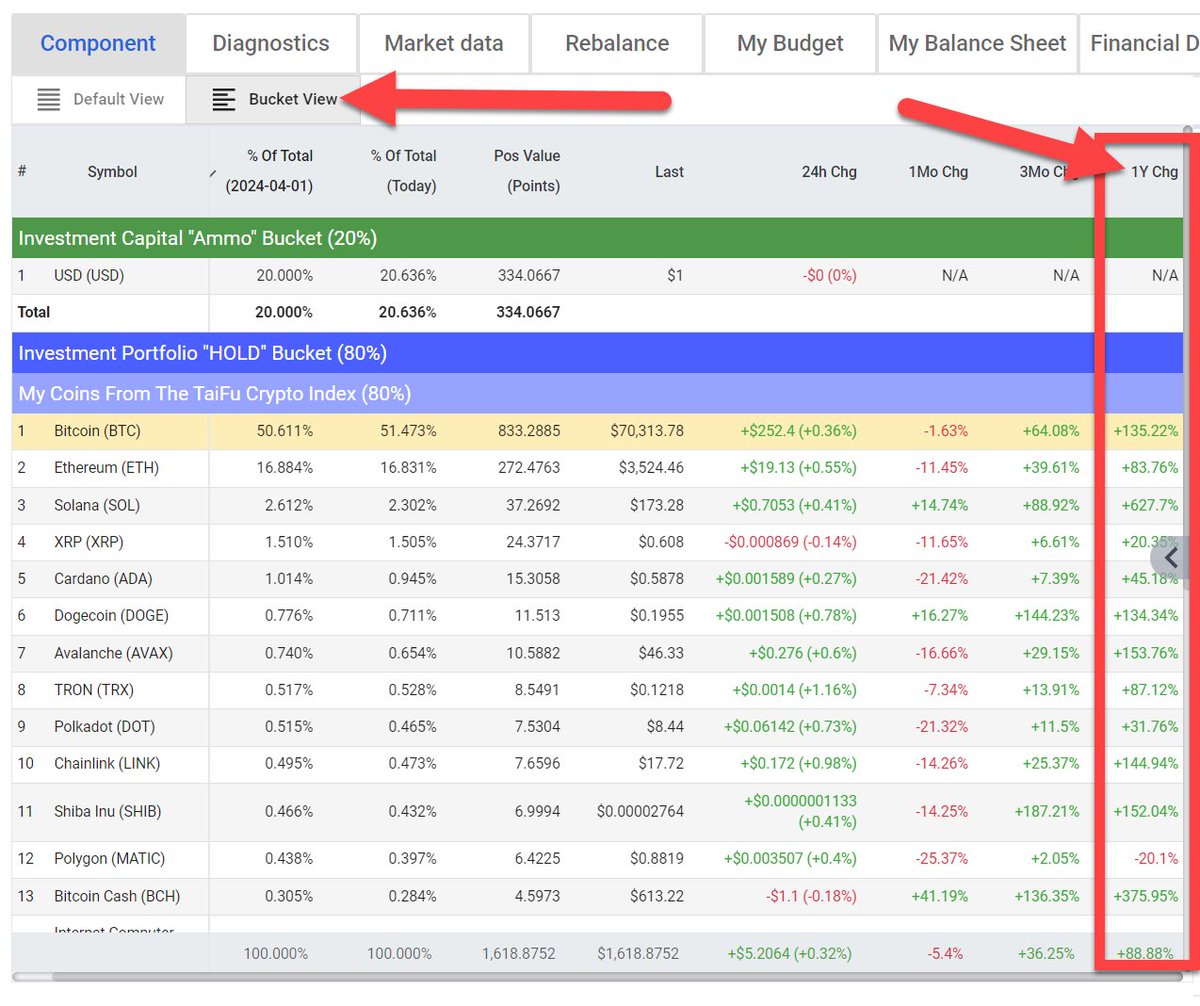Sort by Pos Value (Points) header
This screenshot has height=1006, width=1200.
coord(526,171)
